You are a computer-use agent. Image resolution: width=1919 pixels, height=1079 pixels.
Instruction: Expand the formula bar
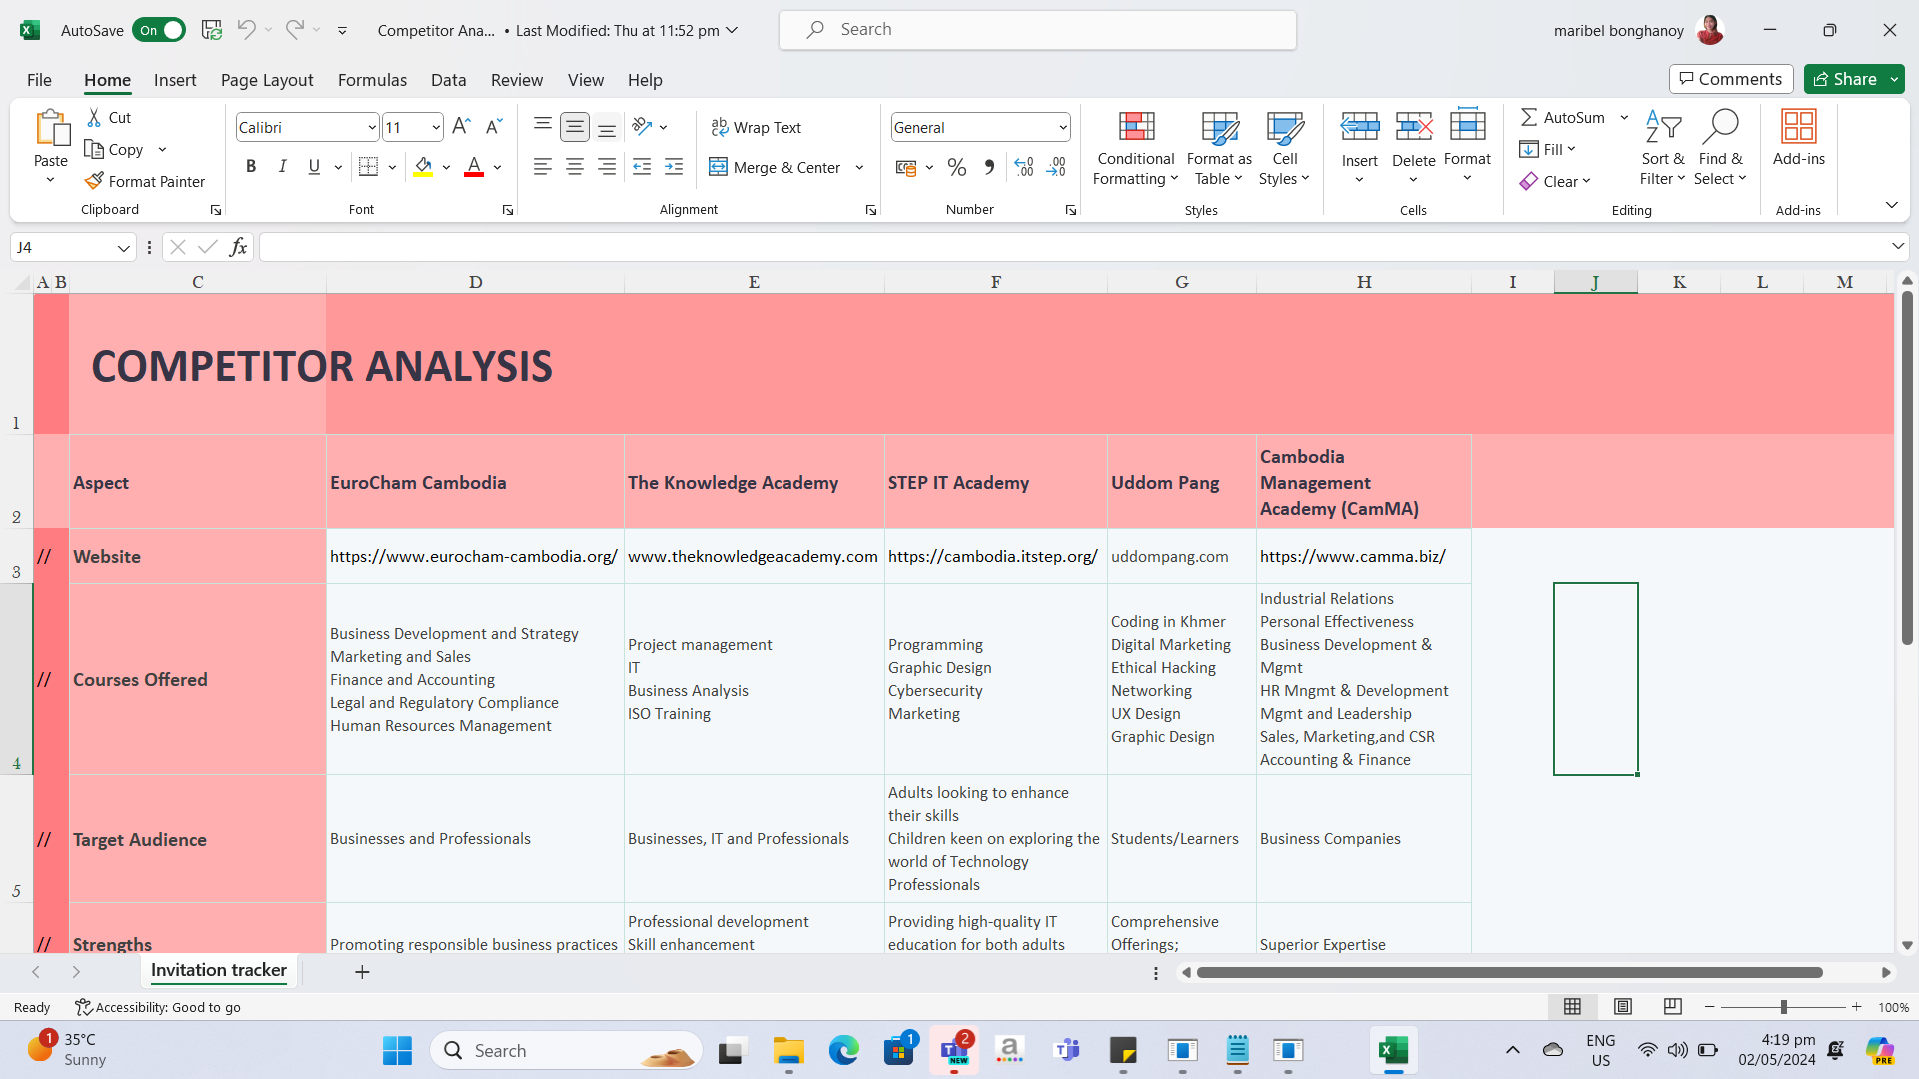click(x=1897, y=247)
